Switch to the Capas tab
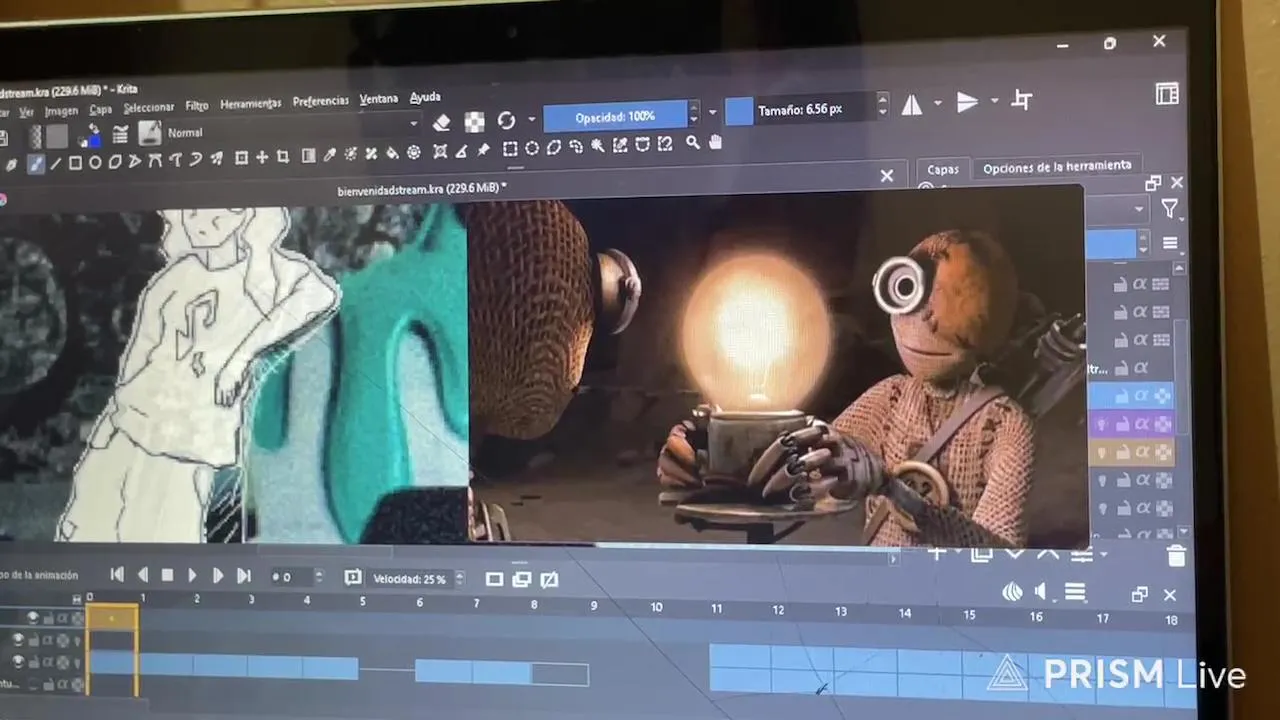The image size is (1280, 720). (x=943, y=170)
